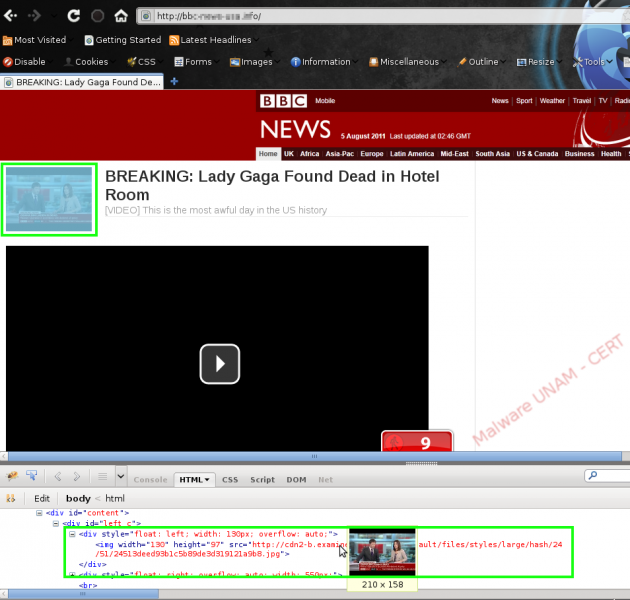Click the Firebug search box

608,476
